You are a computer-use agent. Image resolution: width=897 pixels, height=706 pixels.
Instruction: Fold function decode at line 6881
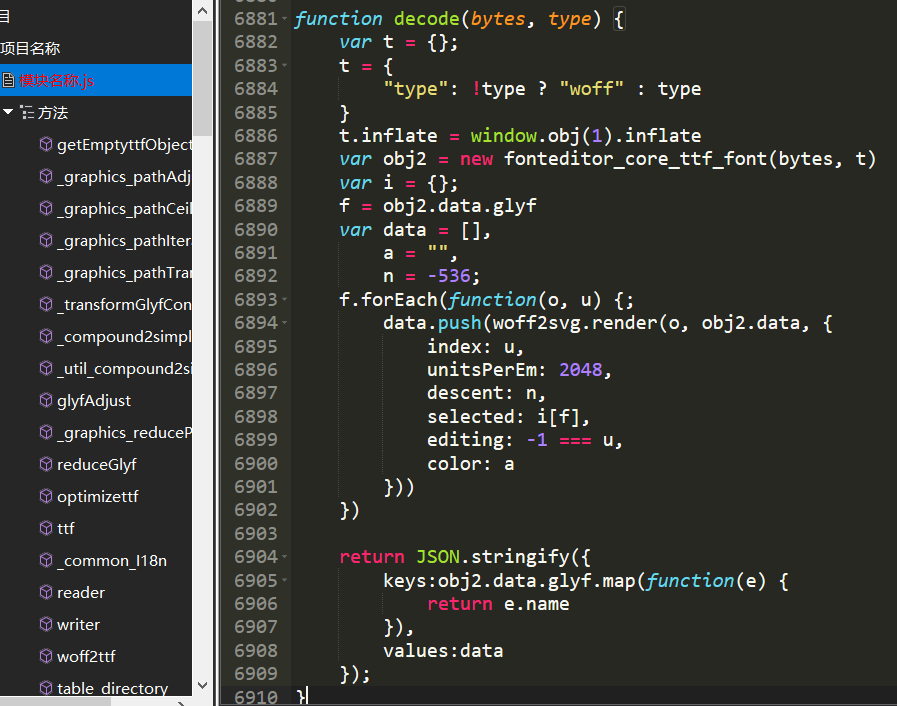pos(284,19)
